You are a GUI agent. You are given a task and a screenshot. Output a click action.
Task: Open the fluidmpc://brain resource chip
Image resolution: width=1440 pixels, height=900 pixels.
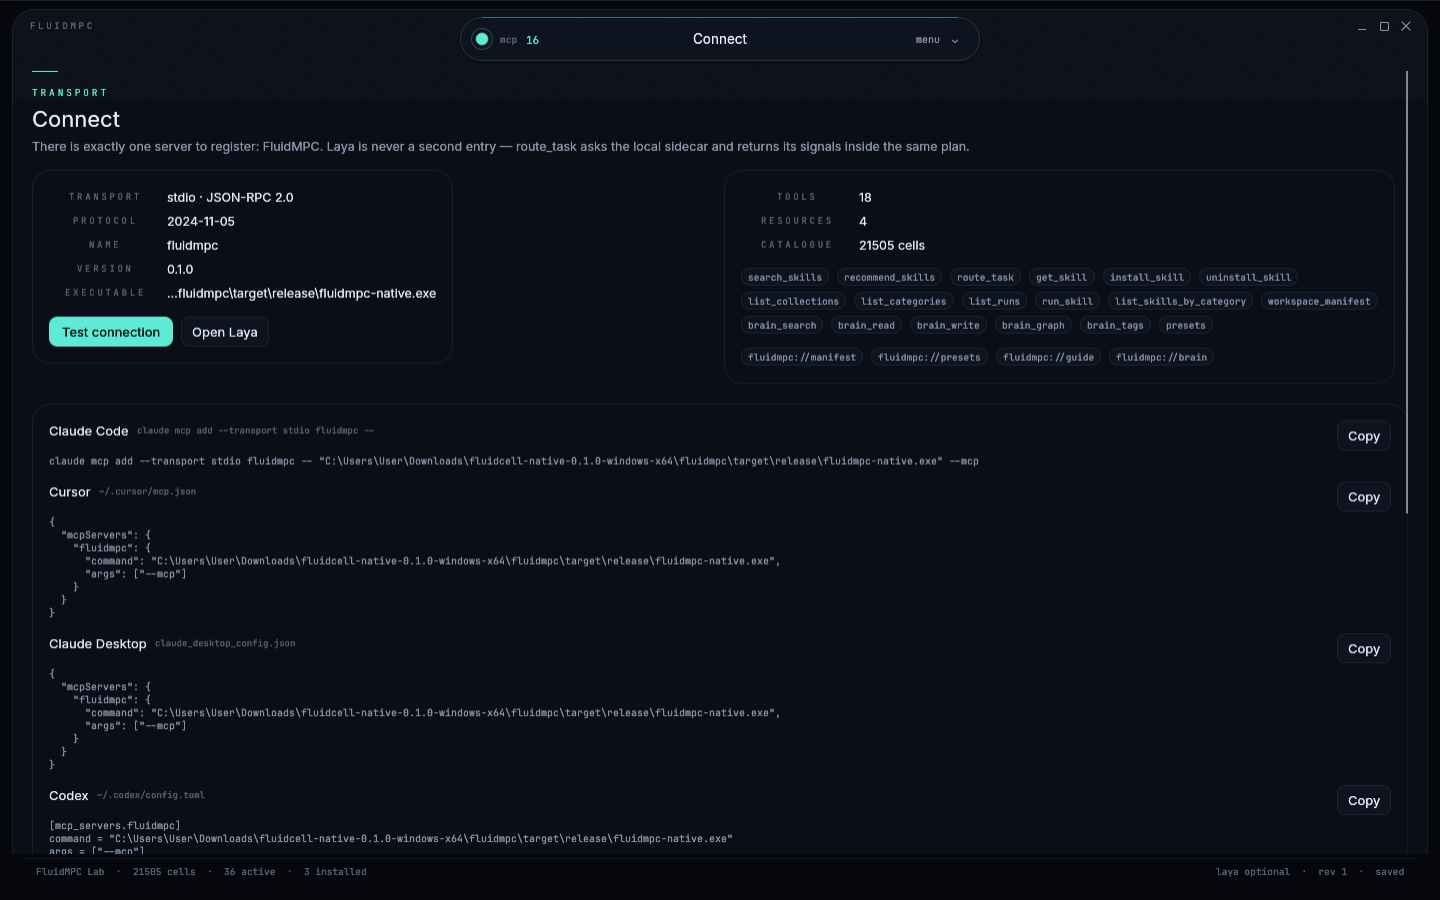(1162, 358)
